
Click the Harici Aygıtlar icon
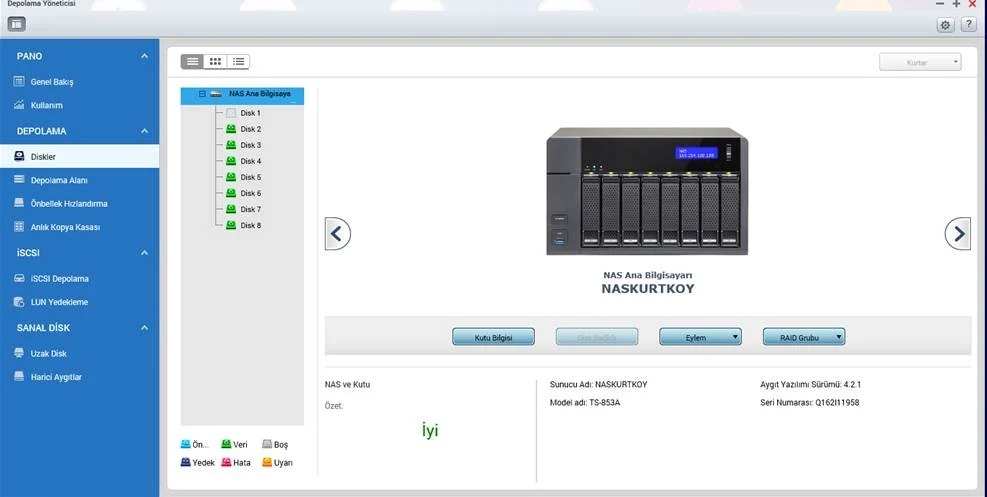coord(19,377)
